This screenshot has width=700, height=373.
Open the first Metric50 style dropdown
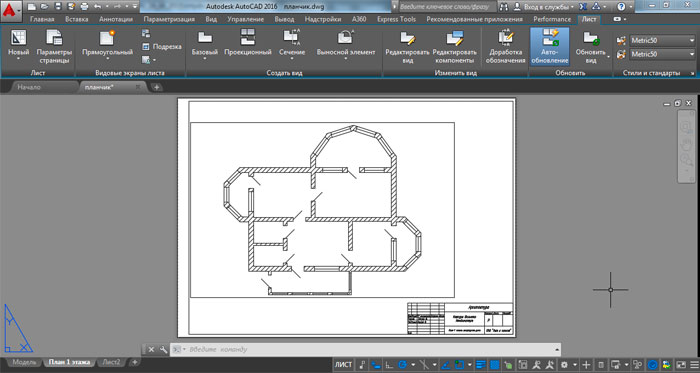[x=662, y=41]
